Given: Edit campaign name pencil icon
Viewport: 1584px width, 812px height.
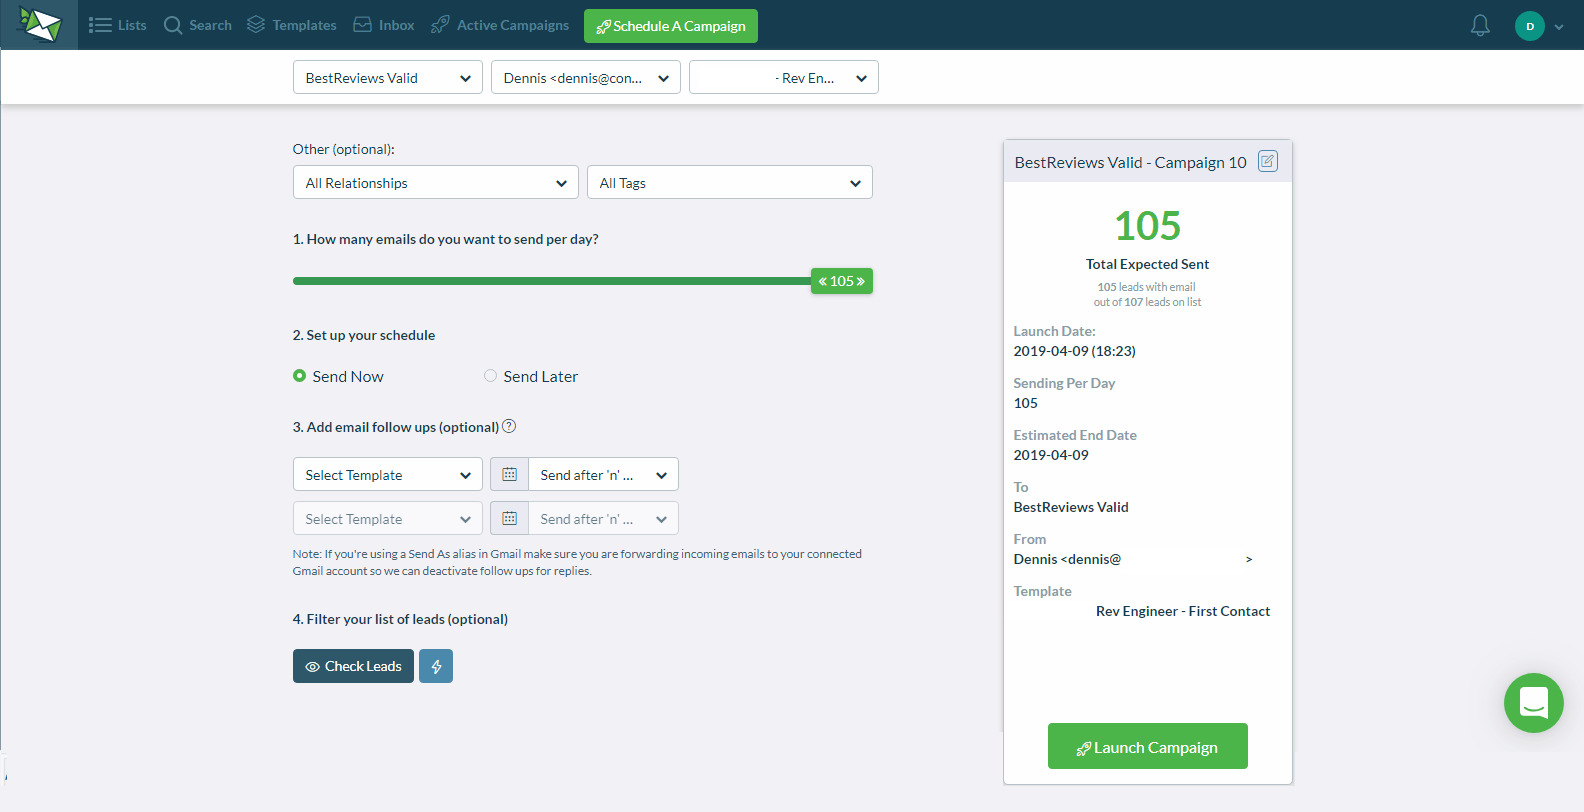Looking at the screenshot, I should coord(1268,161).
